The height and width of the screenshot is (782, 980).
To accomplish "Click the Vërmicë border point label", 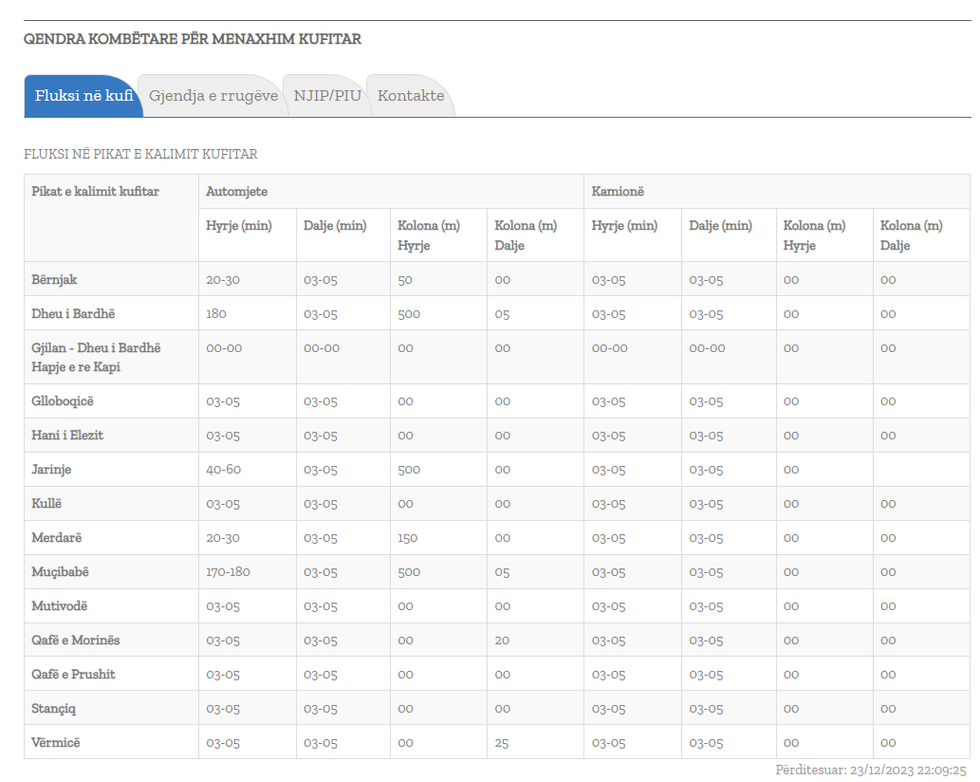I will [56, 743].
